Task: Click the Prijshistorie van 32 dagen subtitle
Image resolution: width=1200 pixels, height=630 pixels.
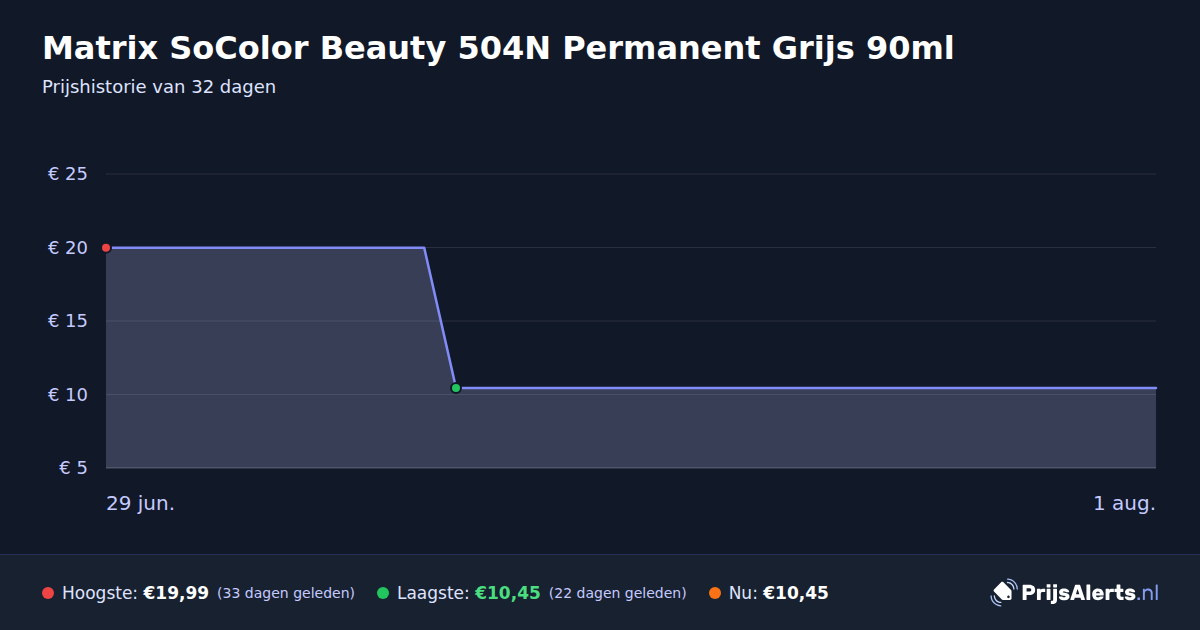Action: (x=159, y=87)
